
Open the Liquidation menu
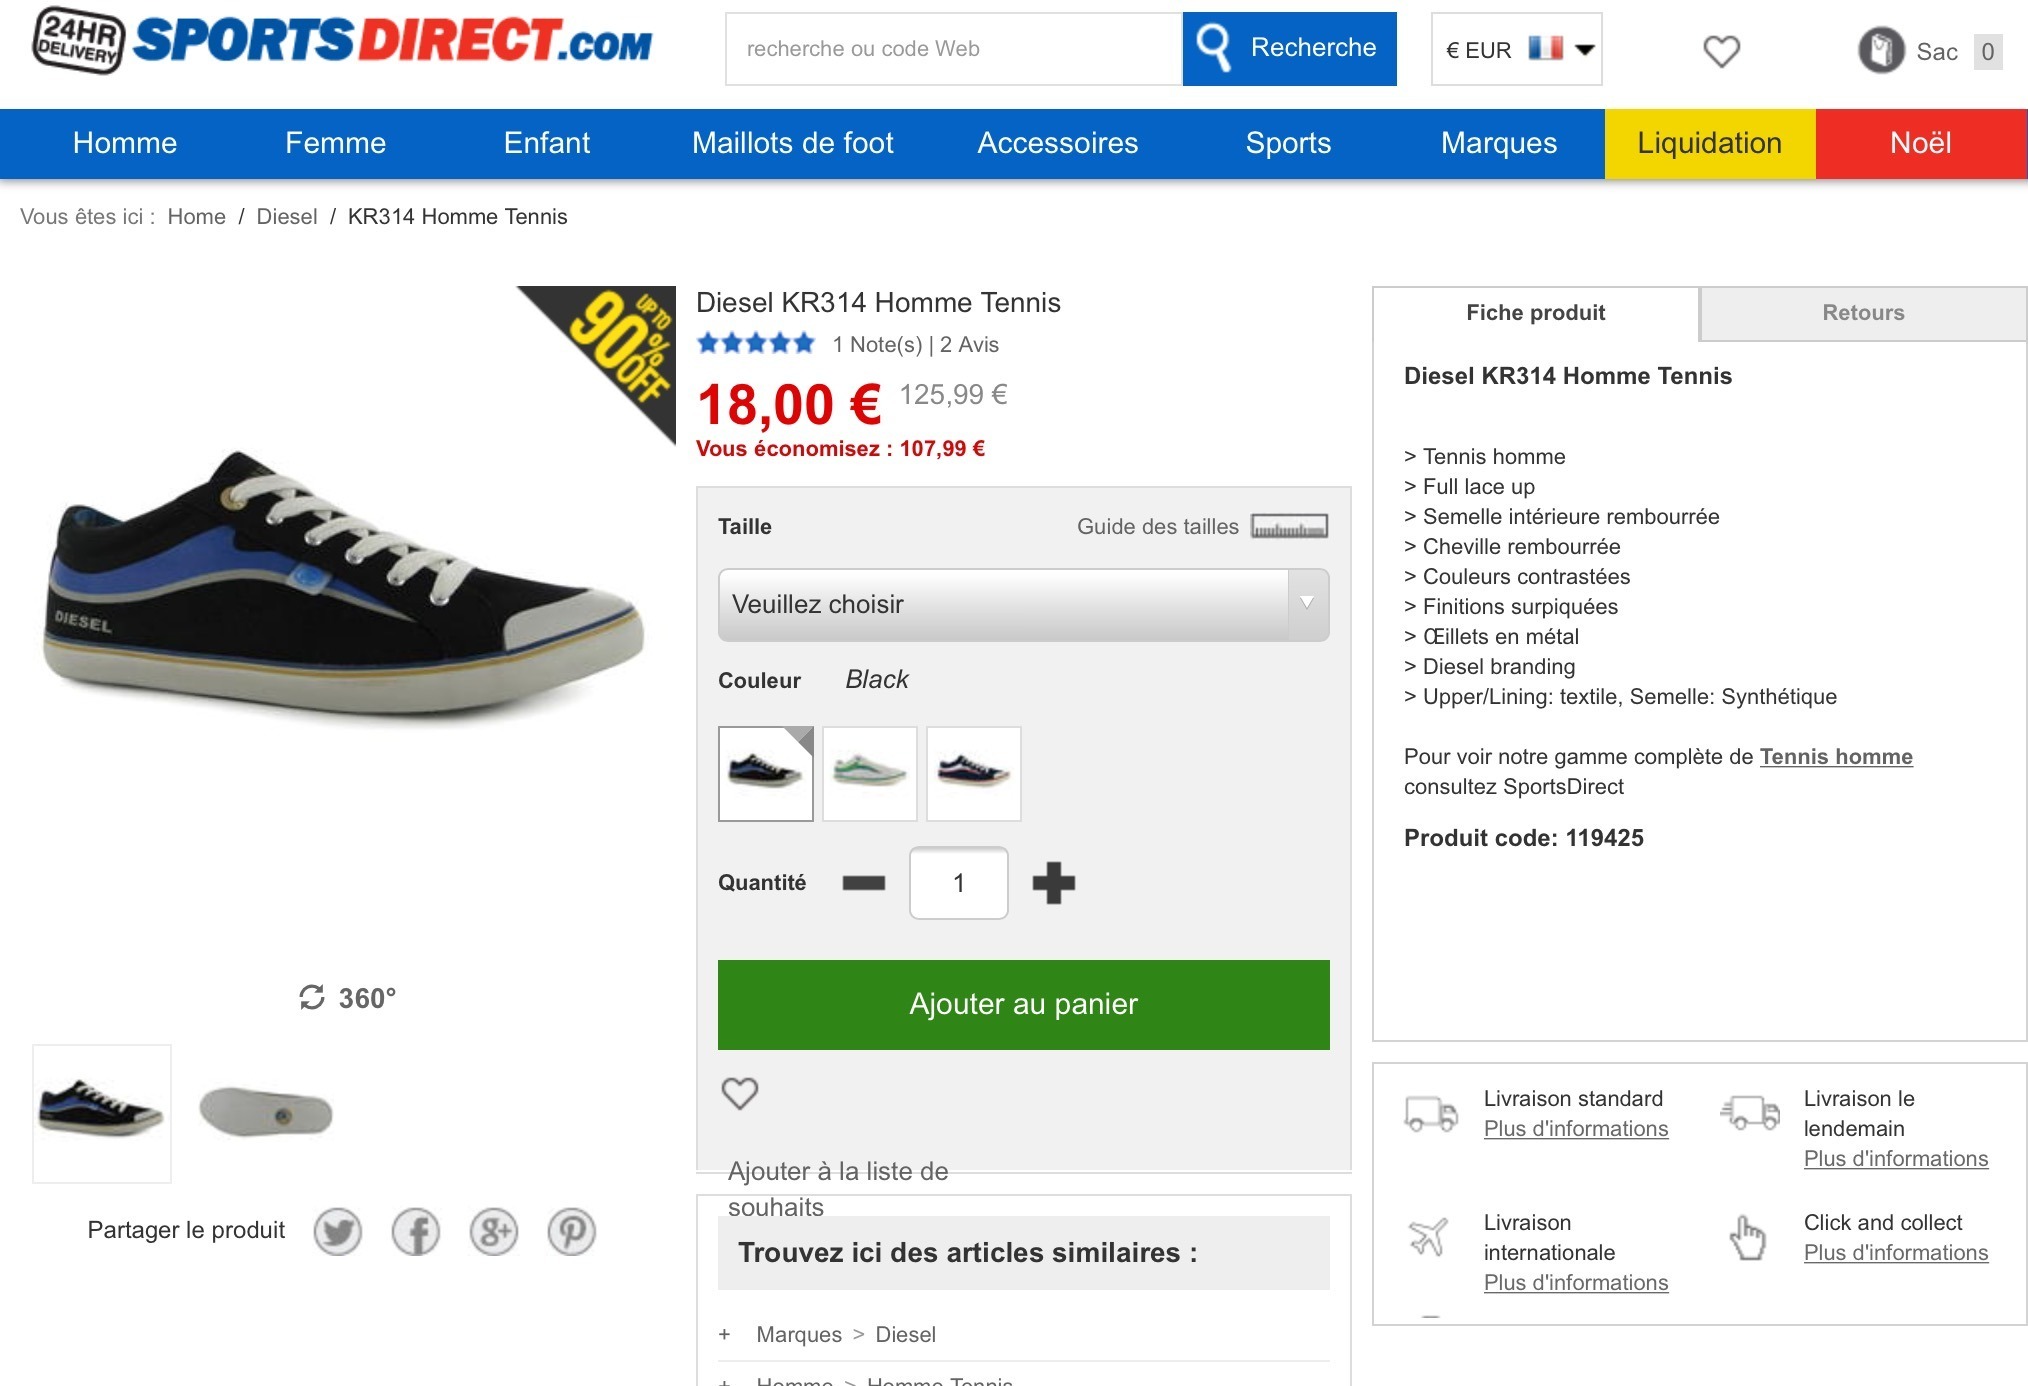1709,143
